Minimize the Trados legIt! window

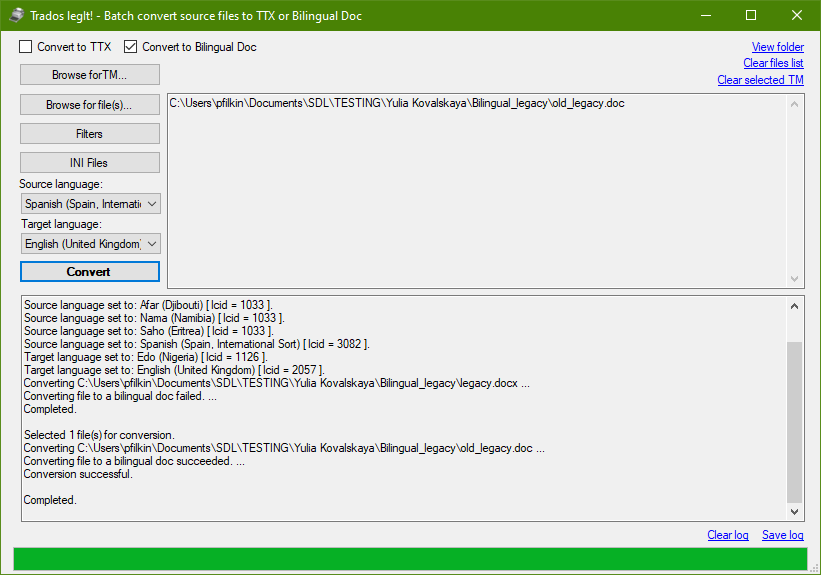click(x=706, y=15)
